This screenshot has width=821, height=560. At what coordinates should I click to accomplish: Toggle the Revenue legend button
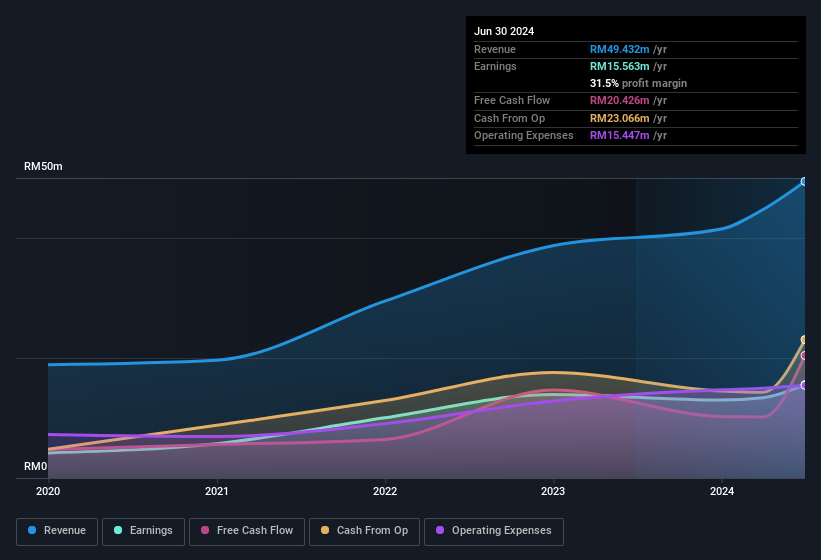57,531
